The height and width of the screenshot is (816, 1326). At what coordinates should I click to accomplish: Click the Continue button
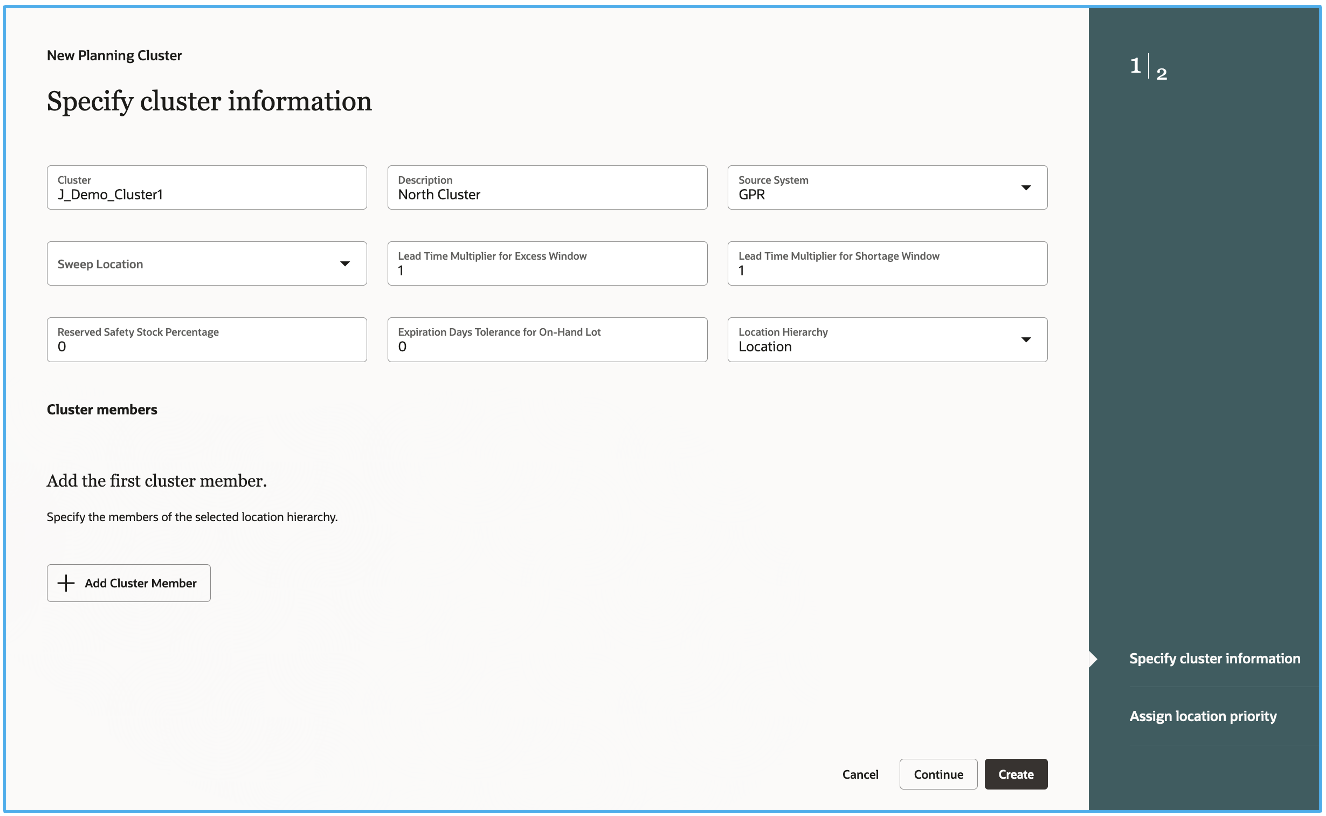pyautogui.click(x=937, y=774)
